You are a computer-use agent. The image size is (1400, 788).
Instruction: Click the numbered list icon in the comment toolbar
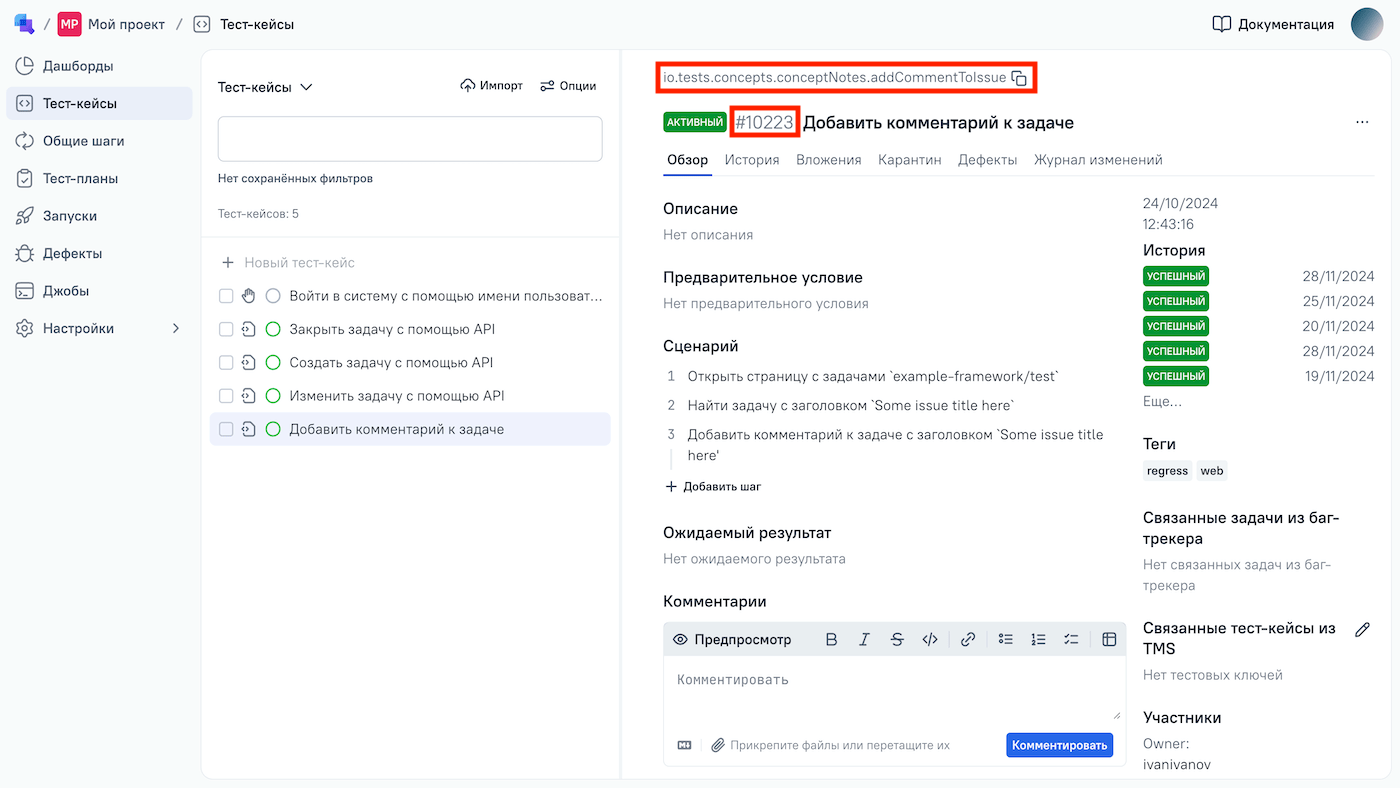(x=1038, y=640)
